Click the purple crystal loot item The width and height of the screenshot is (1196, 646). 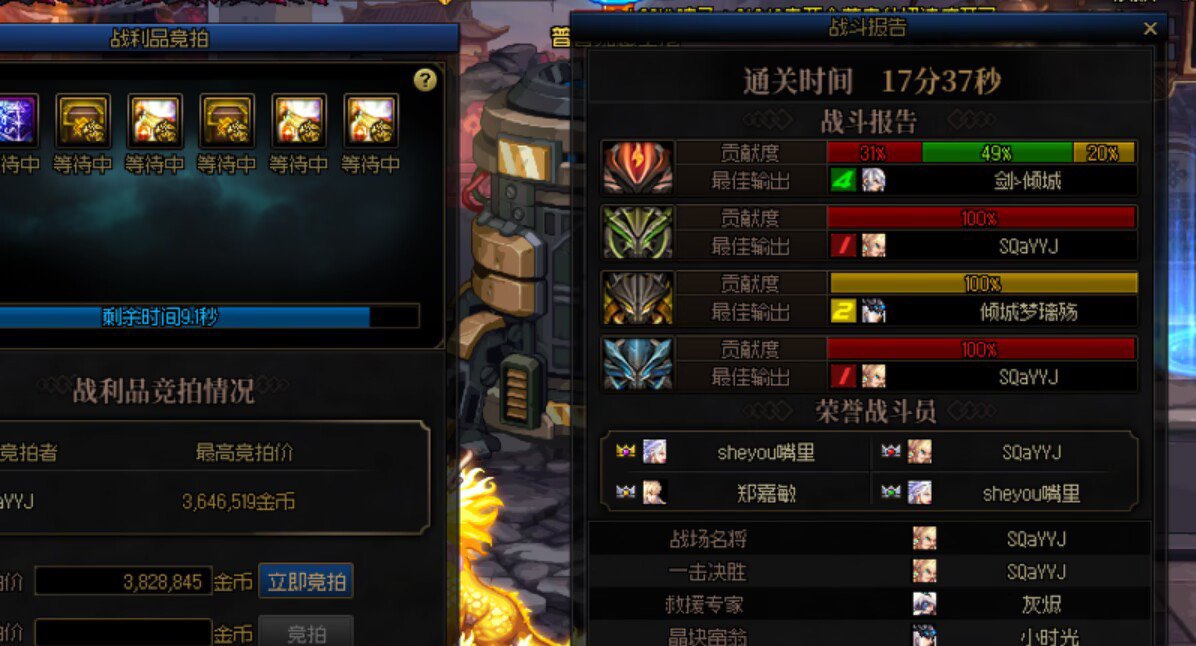point(17,121)
